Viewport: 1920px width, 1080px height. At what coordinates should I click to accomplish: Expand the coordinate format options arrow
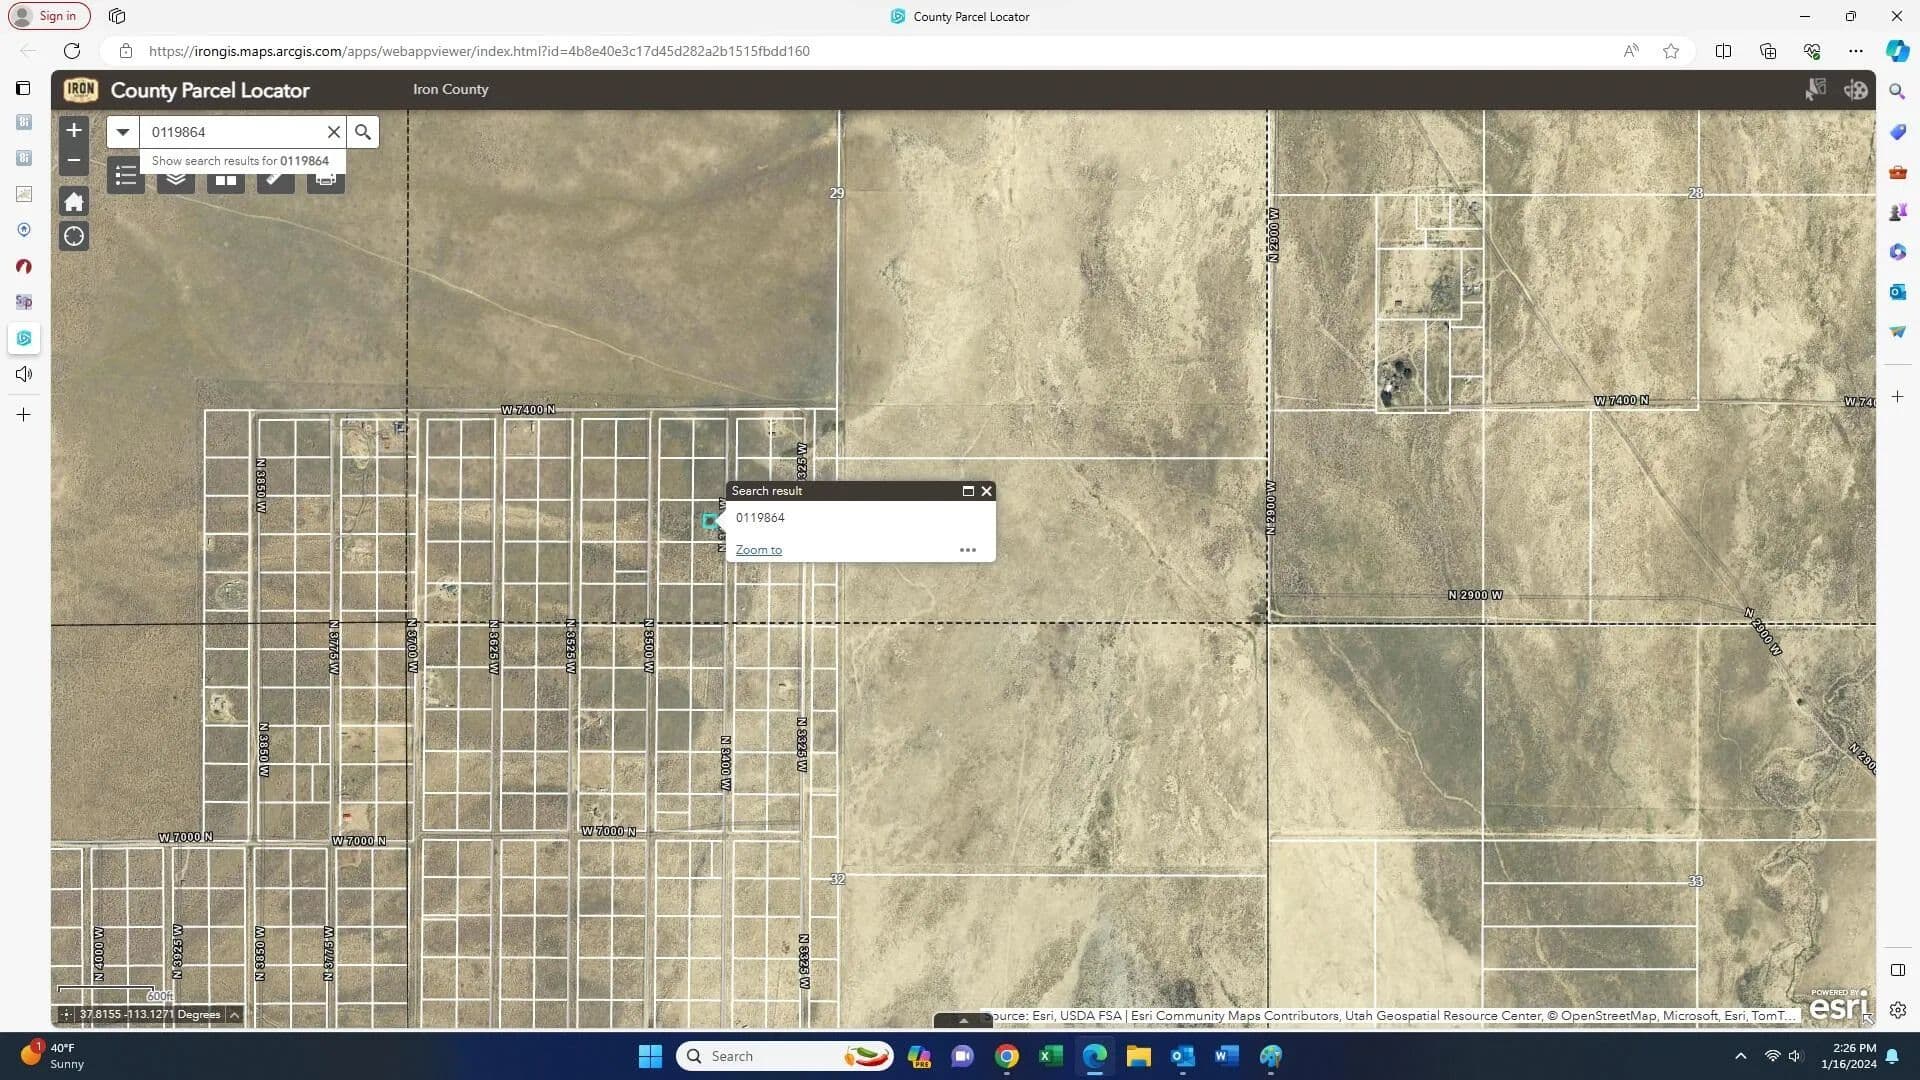235,1015
